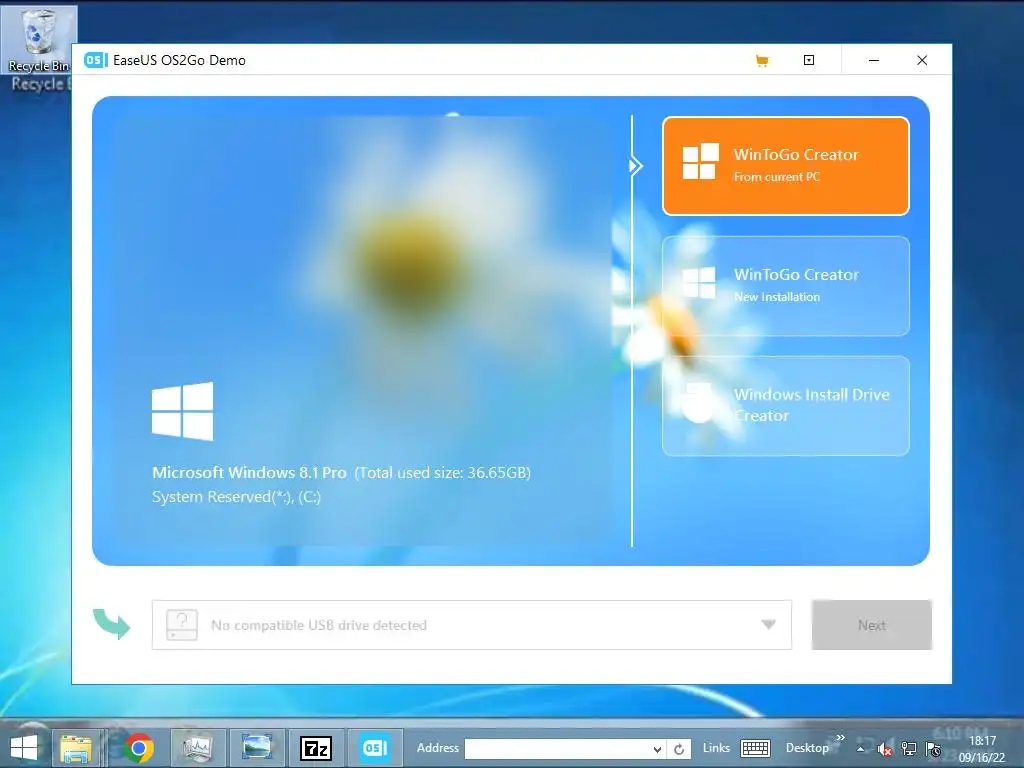Click the green curved arrow icon

point(111,624)
